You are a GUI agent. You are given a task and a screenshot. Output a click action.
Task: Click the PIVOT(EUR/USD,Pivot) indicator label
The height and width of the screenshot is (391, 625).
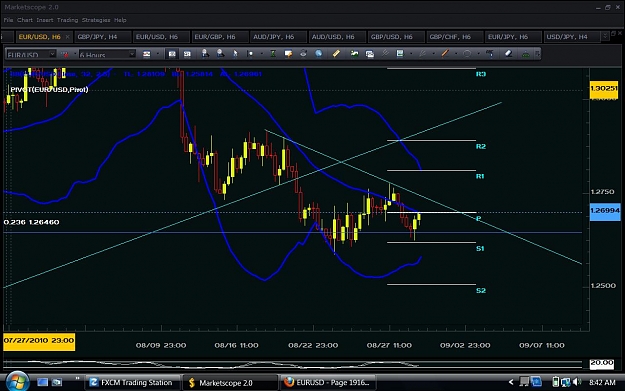(49, 90)
